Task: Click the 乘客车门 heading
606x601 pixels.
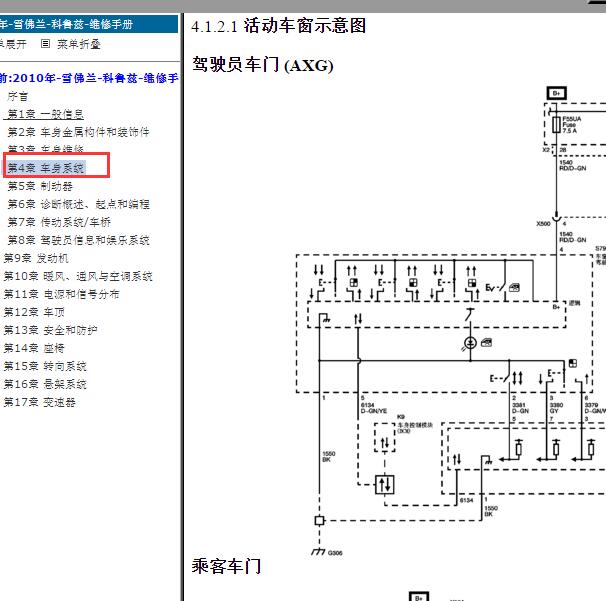Action: (x=226, y=566)
